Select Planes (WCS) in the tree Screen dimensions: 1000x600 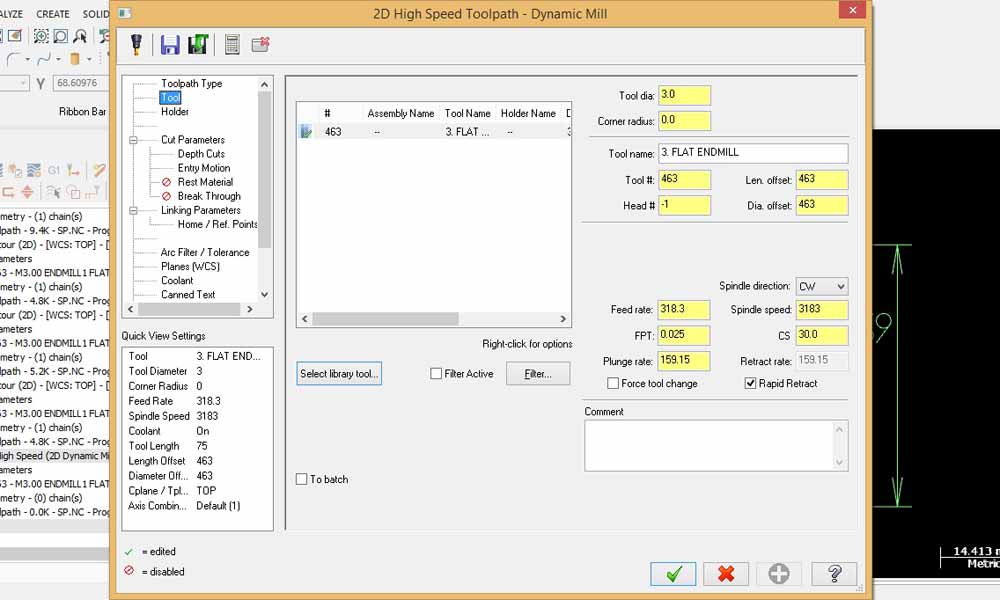pos(190,267)
